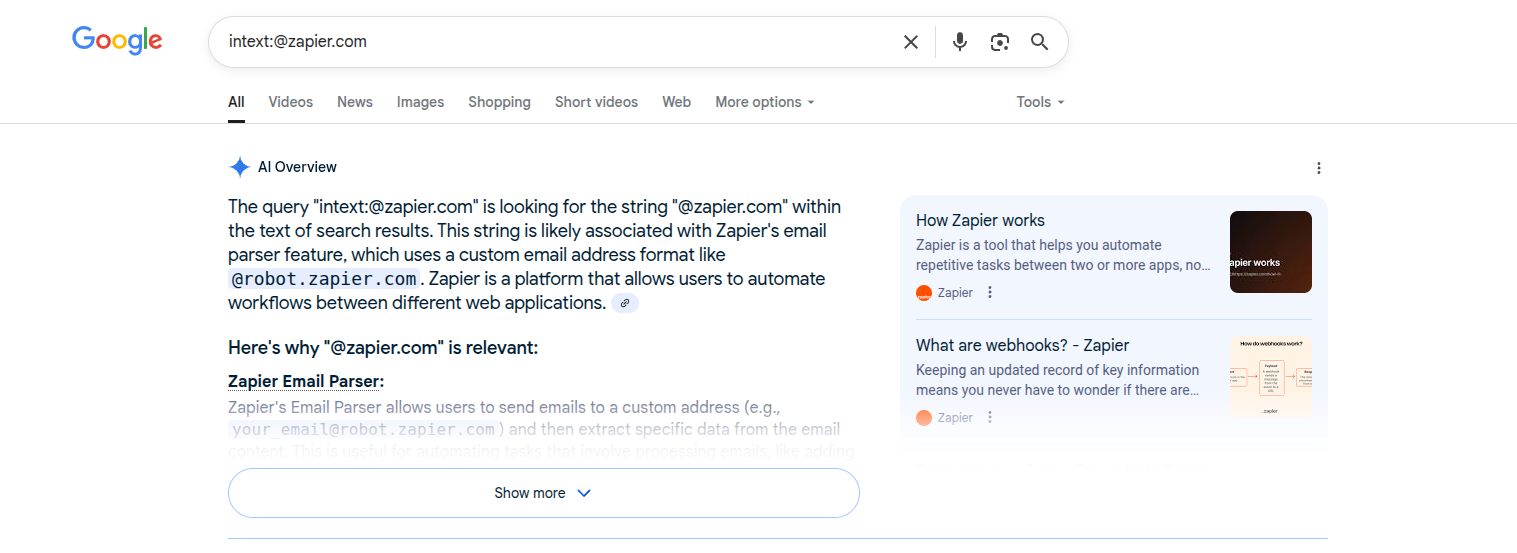
Task: Open AI Overview three-dot menu
Action: click(1319, 168)
